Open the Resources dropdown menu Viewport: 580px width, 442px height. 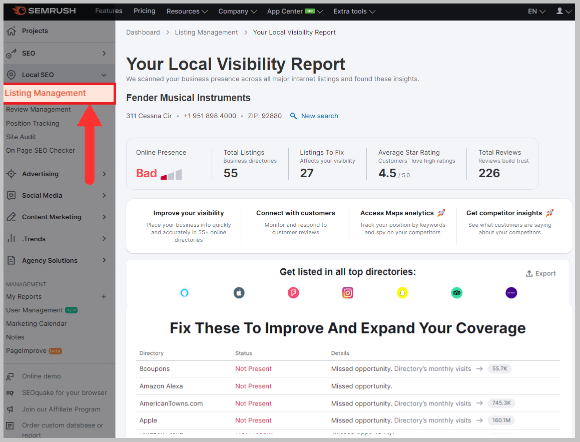click(187, 11)
